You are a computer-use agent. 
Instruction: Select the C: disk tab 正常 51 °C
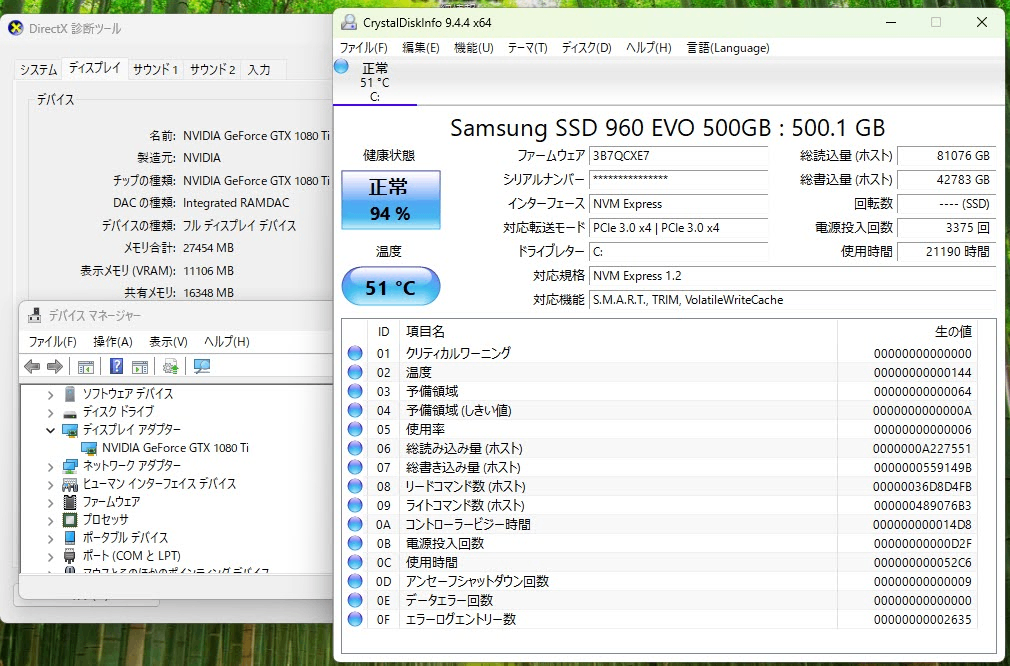[375, 81]
